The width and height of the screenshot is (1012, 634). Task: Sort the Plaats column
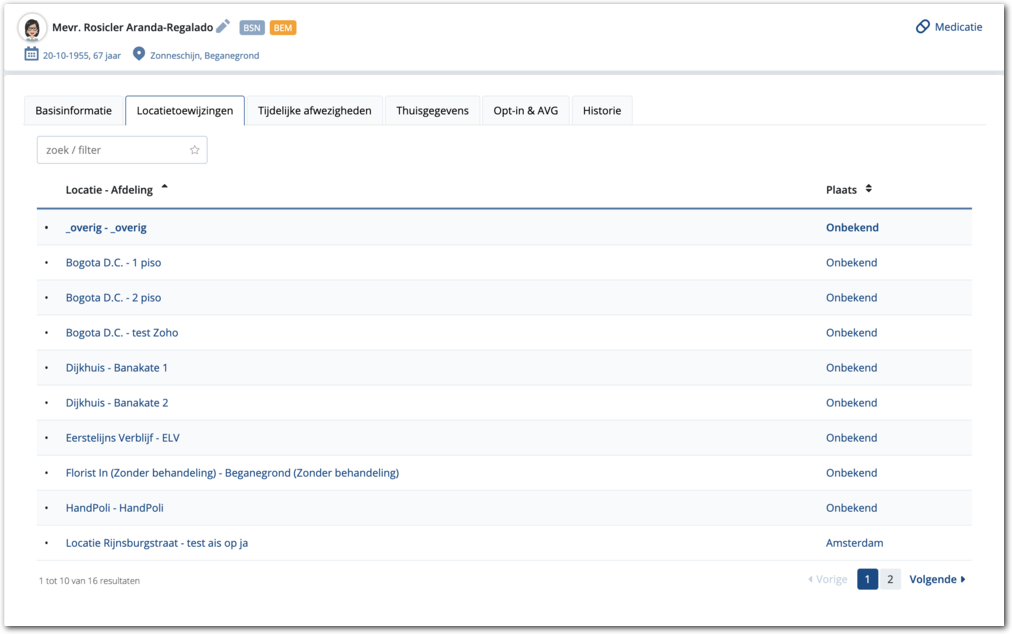[x=868, y=189]
